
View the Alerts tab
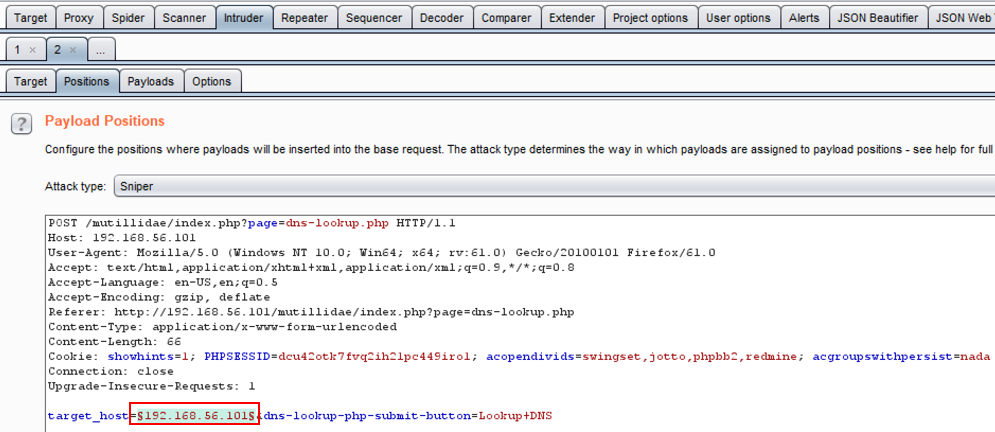pyautogui.click(x=804, y=18)
